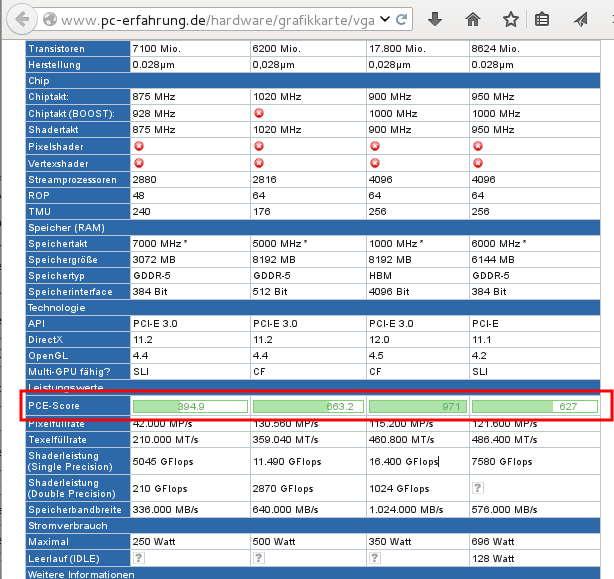Click PCE-Score bar showing 627
Image resolution: width=614 pixels, height=579 pixels.
[535, 406]
